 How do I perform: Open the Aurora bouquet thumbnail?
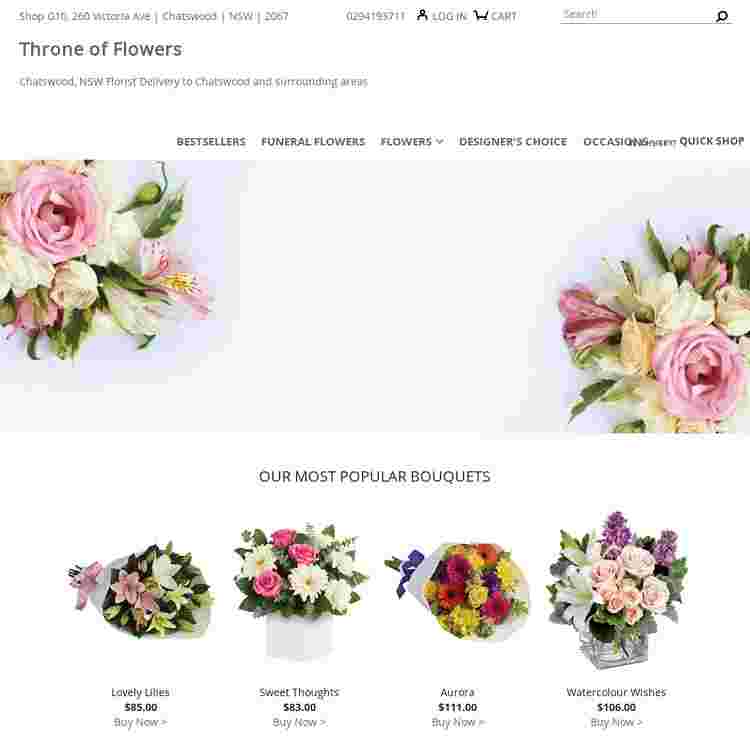pos(457,591)
